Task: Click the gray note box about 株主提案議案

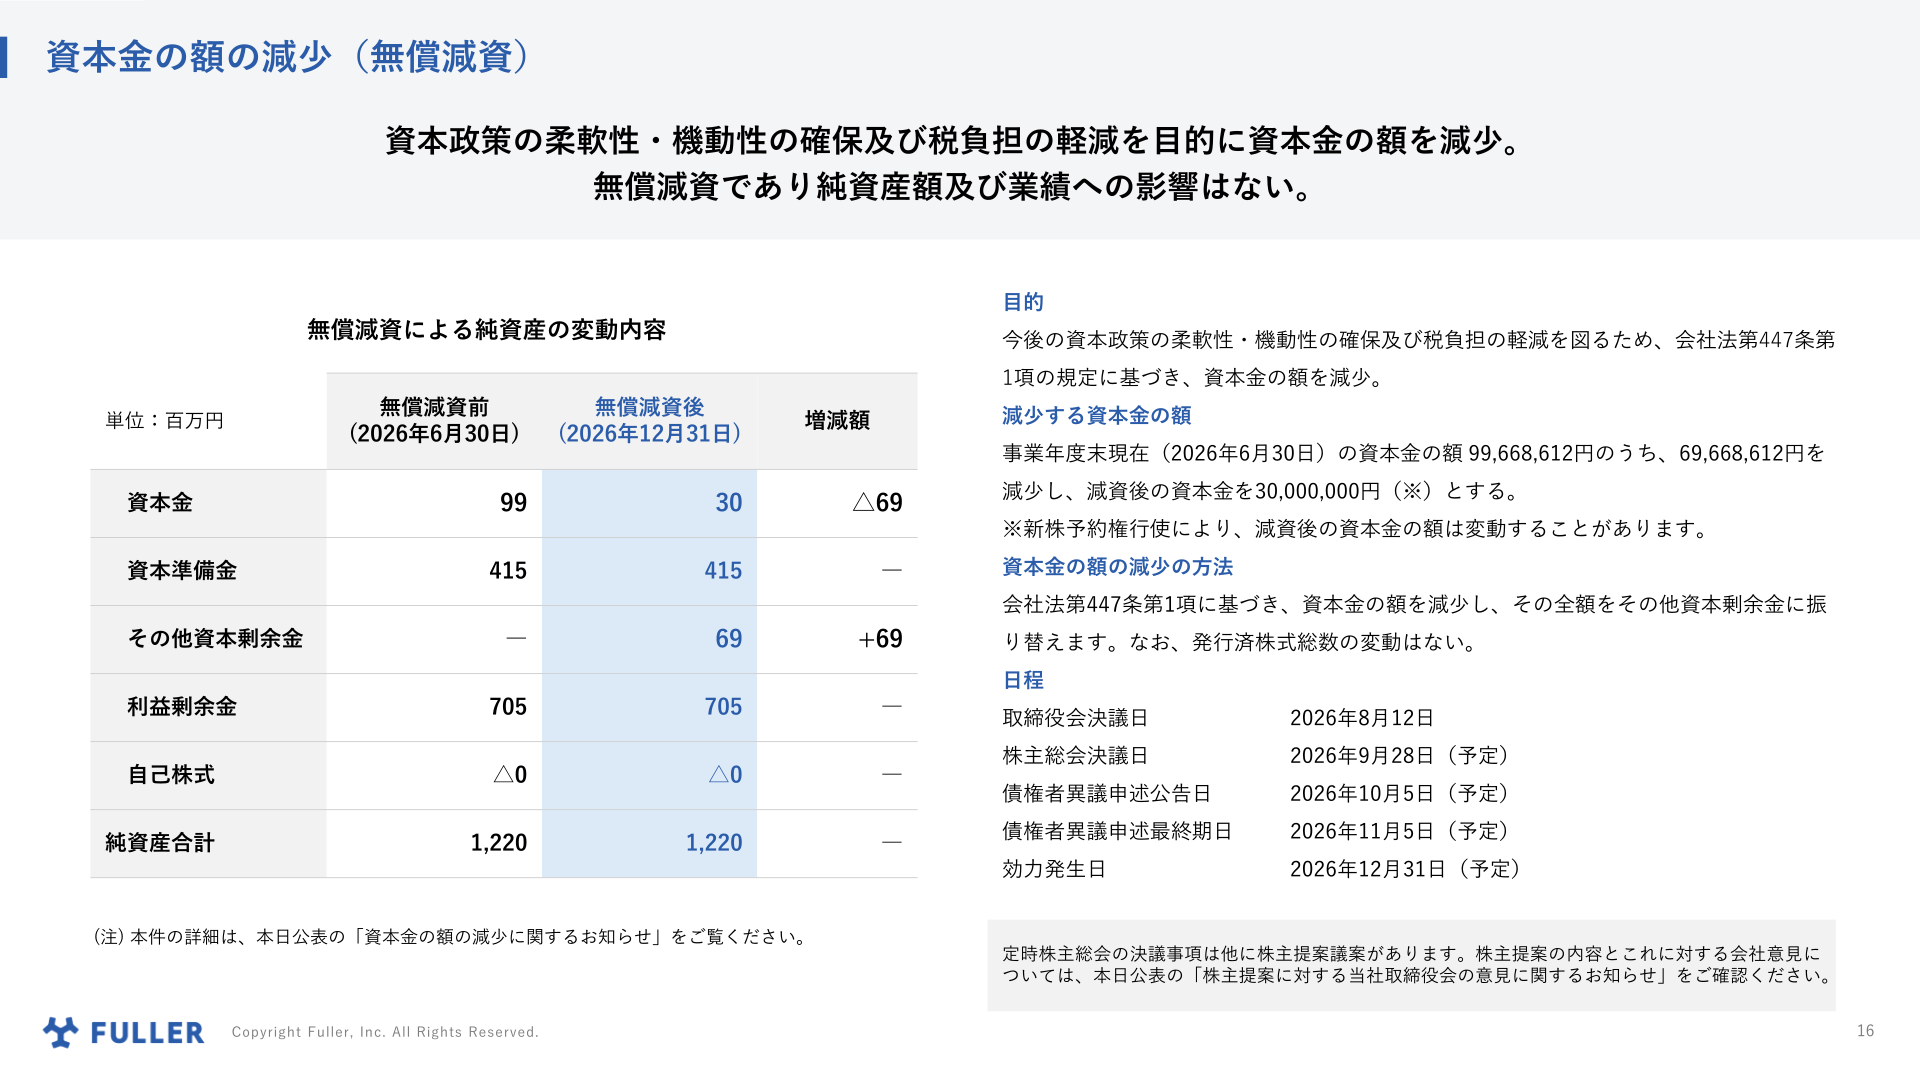Action: point(1411,965)
